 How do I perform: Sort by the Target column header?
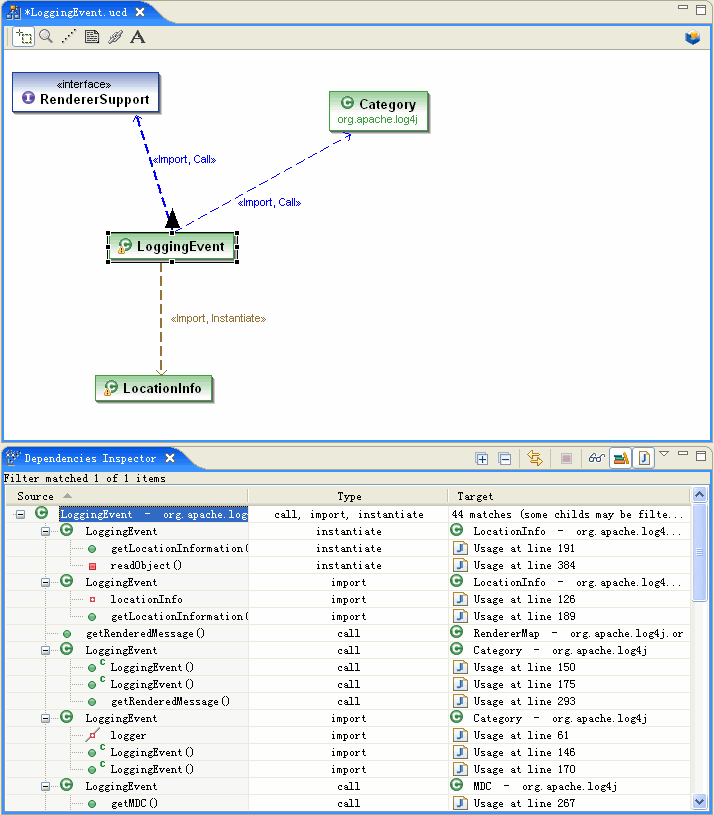pyautogui.click(x=569, y=496)
